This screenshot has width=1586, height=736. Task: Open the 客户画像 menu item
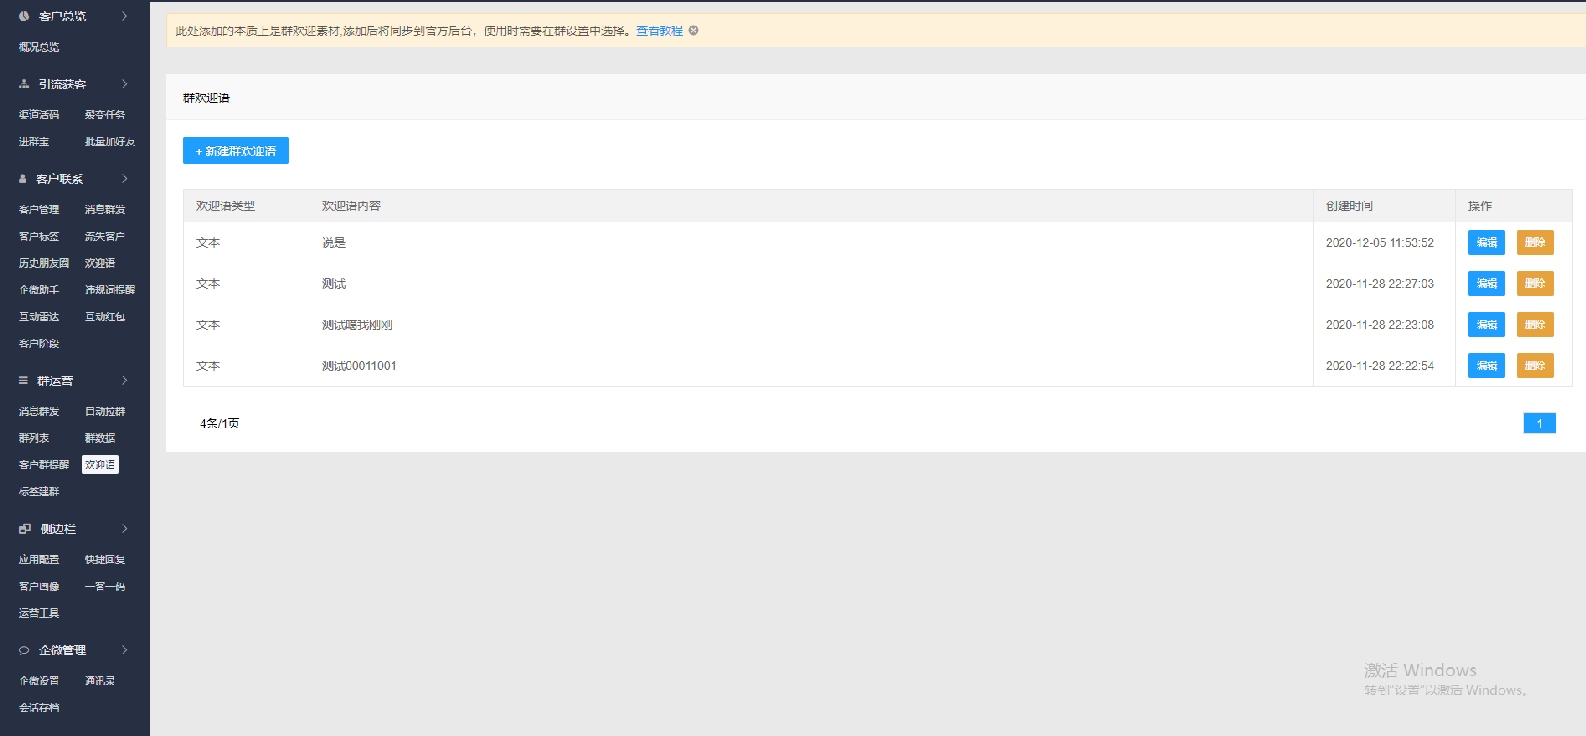coord(39,587)
